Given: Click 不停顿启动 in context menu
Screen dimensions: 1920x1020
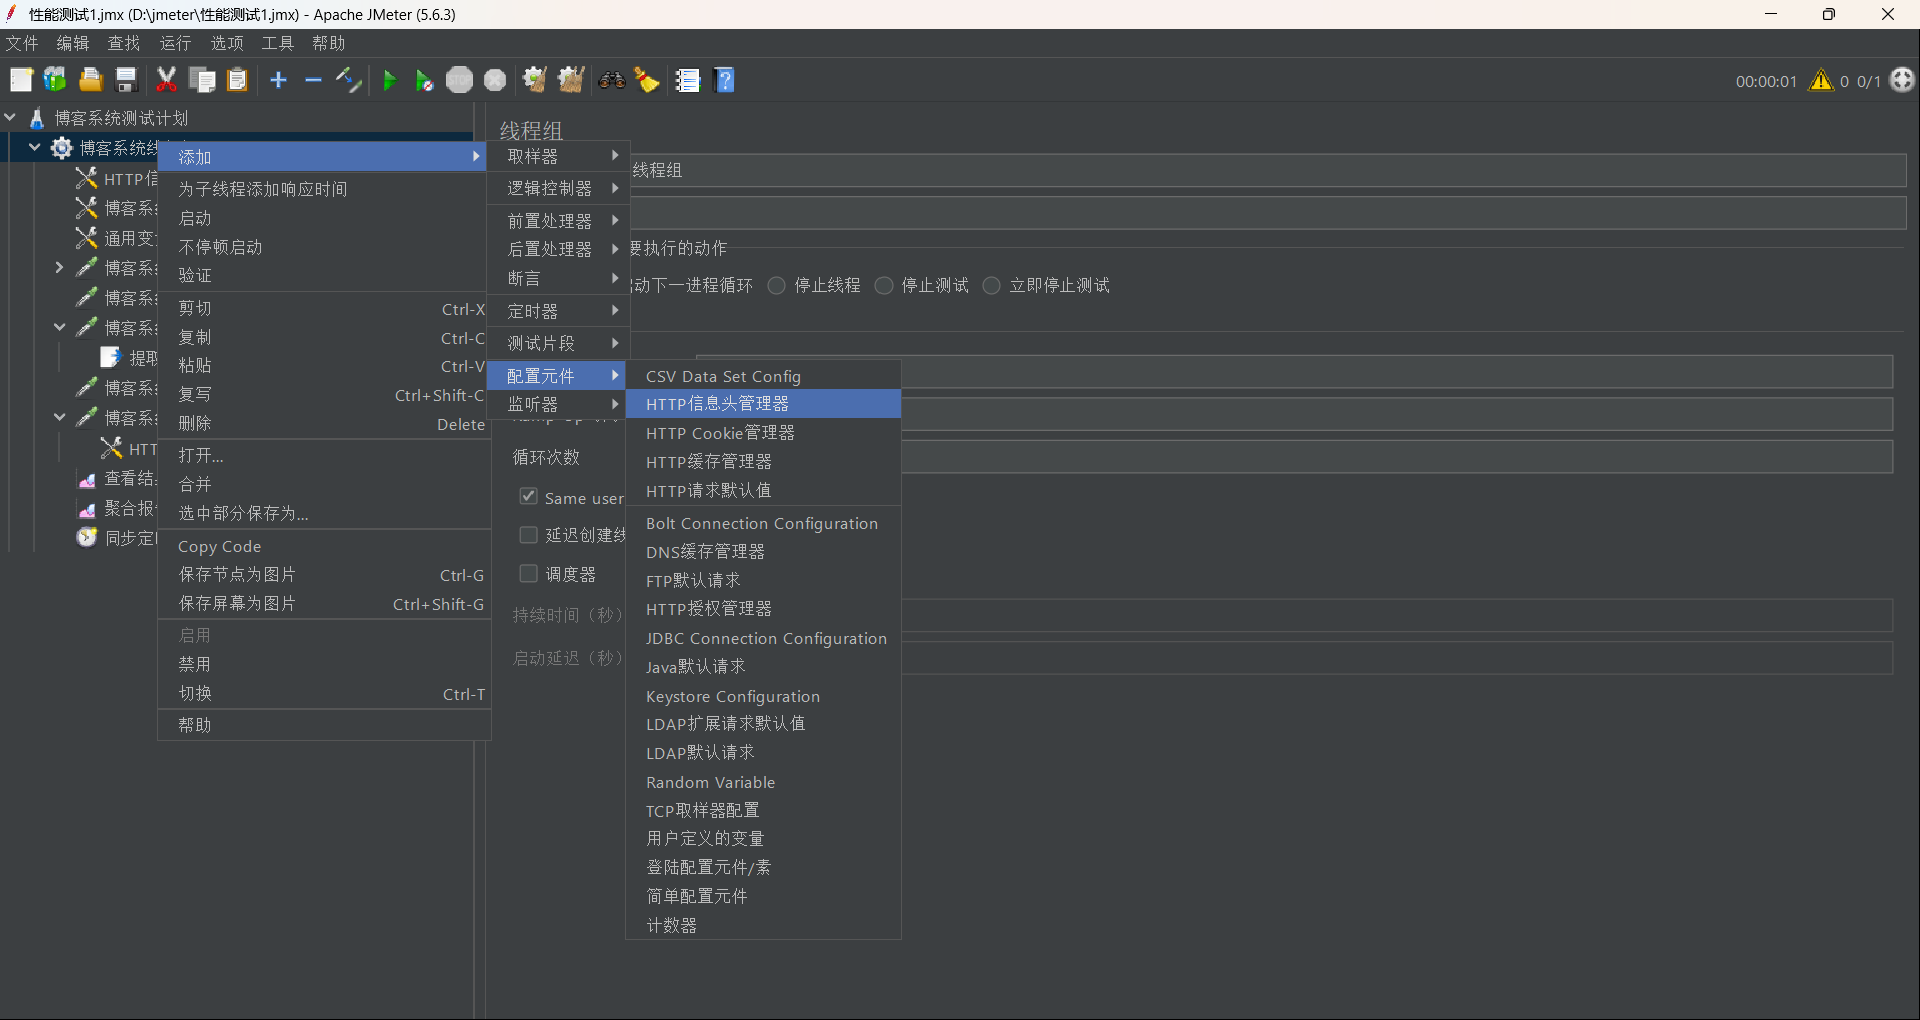Looking at the screenshot, I should pyautogui.click(x=324, y=247).
